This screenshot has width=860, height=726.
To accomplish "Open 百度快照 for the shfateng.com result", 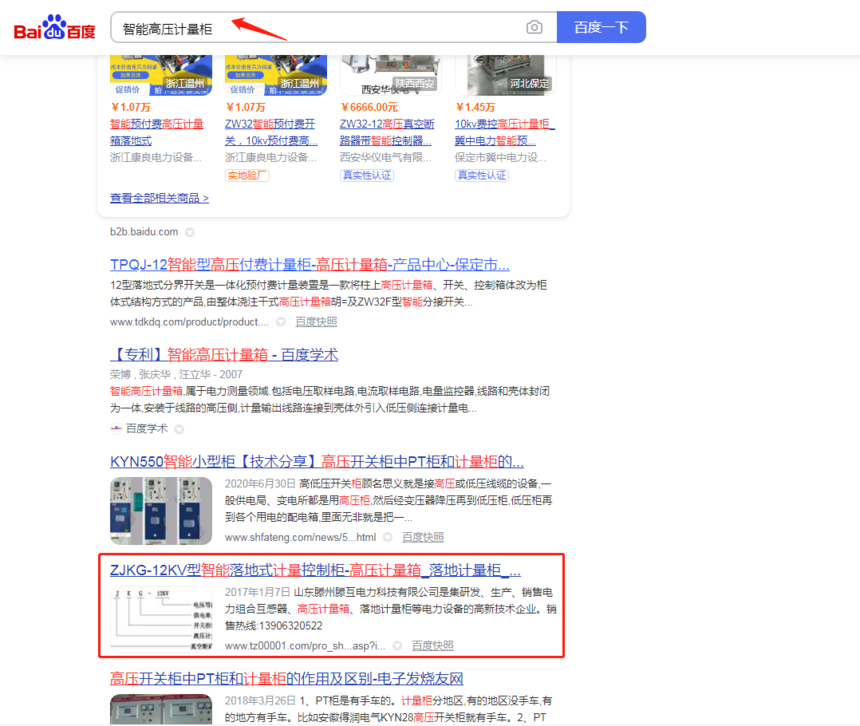I will click(x=423, y=537).
